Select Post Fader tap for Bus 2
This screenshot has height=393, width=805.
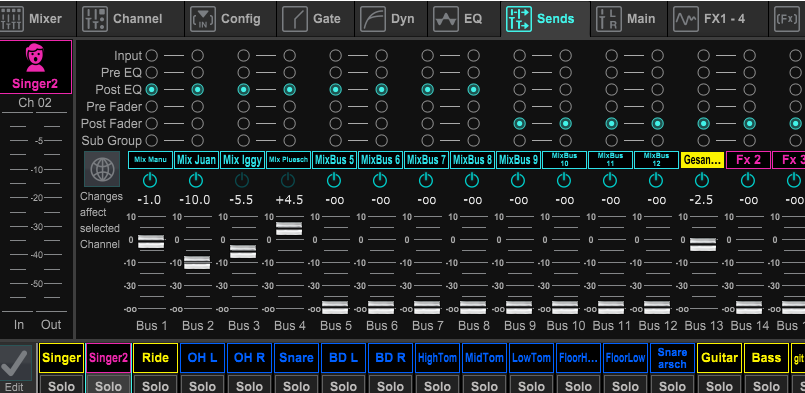[198, 123]
